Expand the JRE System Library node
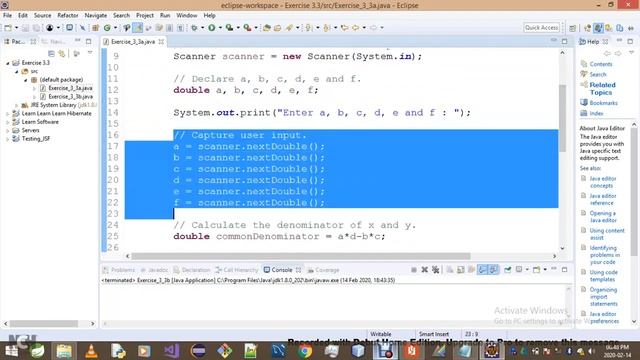 pos(16,105)
